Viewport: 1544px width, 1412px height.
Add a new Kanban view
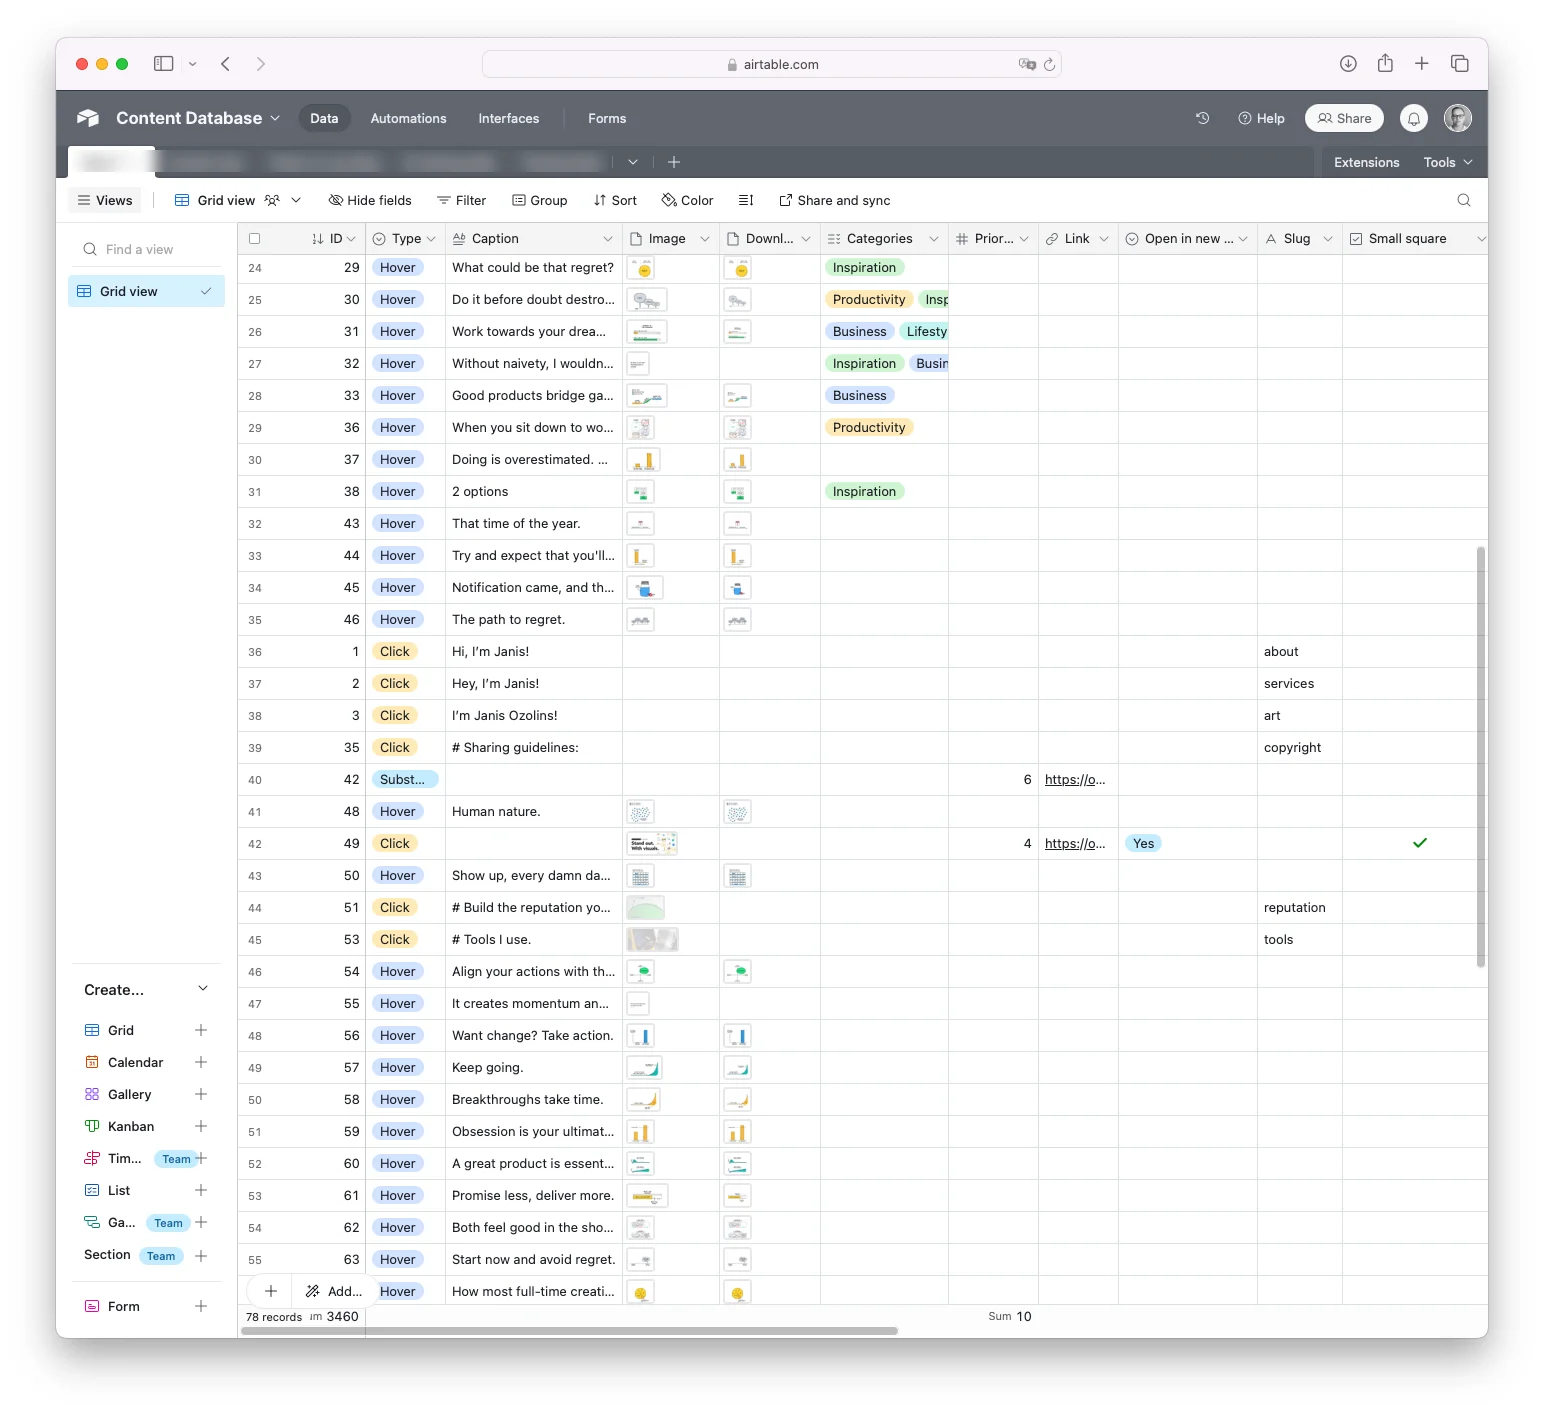pyautogui.click(x=201, y=1126)
